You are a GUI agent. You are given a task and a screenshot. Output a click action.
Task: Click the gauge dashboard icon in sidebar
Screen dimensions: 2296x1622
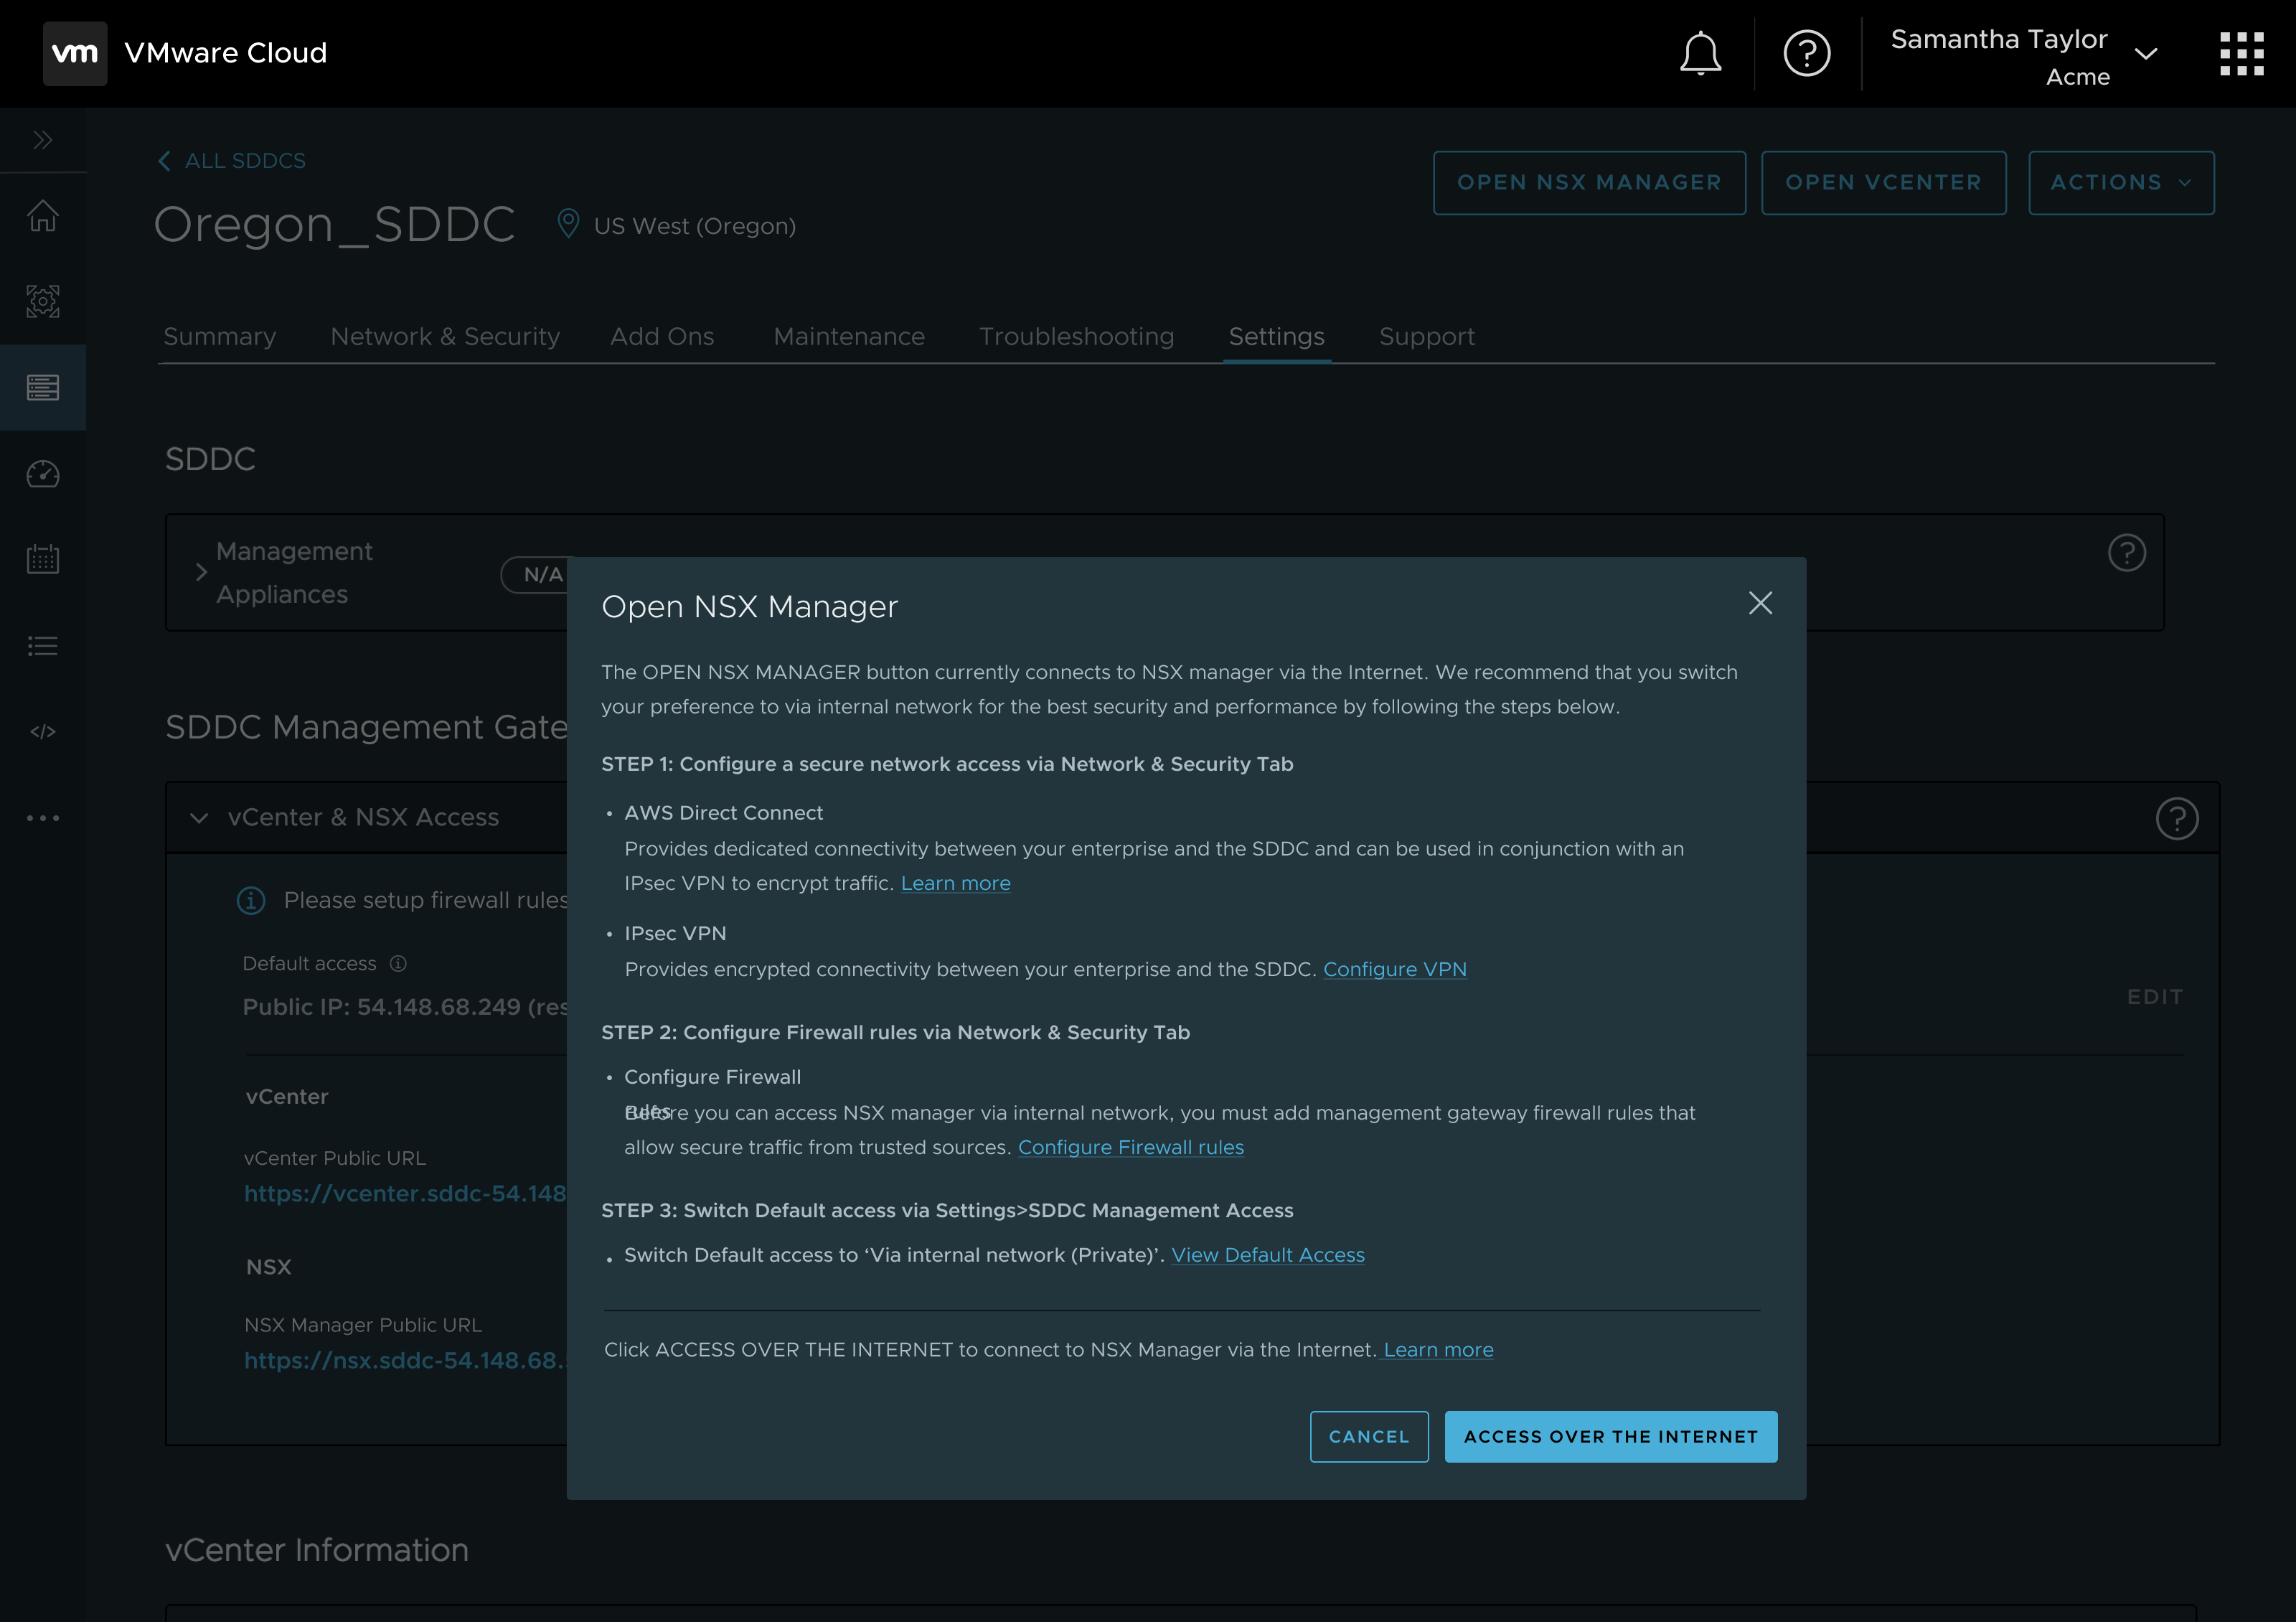click(42, 474)
